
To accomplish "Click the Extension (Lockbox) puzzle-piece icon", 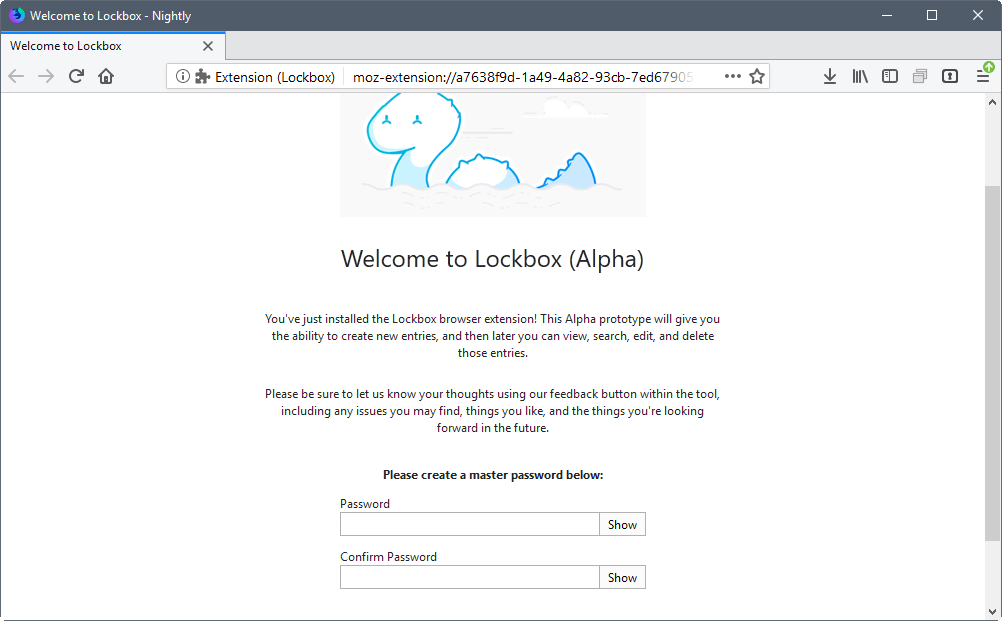I will (203, 77).
